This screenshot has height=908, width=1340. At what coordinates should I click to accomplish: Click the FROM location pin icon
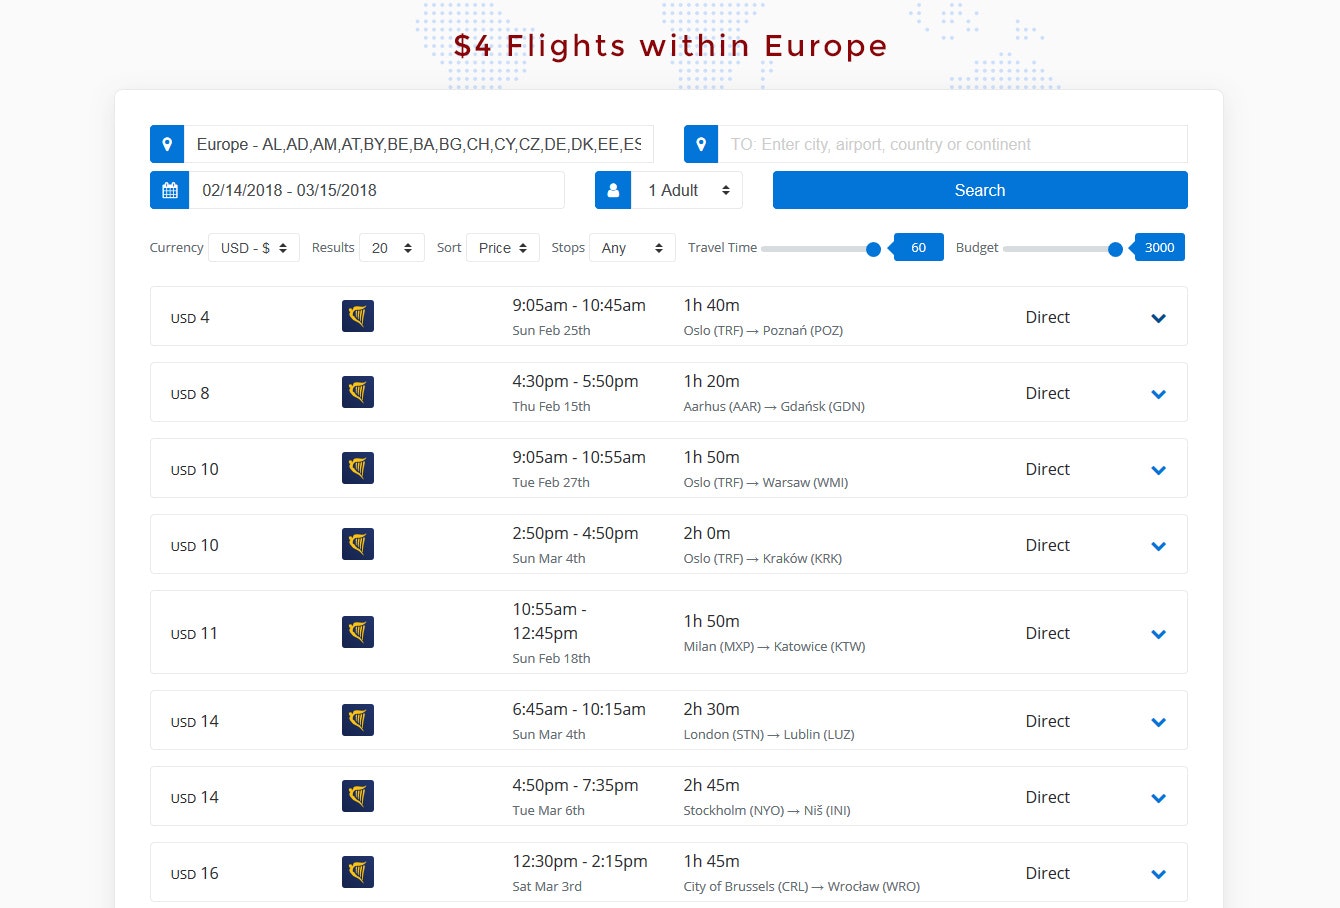point(167,143)
